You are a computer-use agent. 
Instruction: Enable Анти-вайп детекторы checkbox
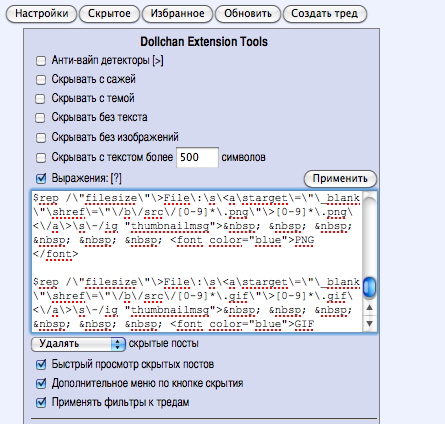coord(41,61)
